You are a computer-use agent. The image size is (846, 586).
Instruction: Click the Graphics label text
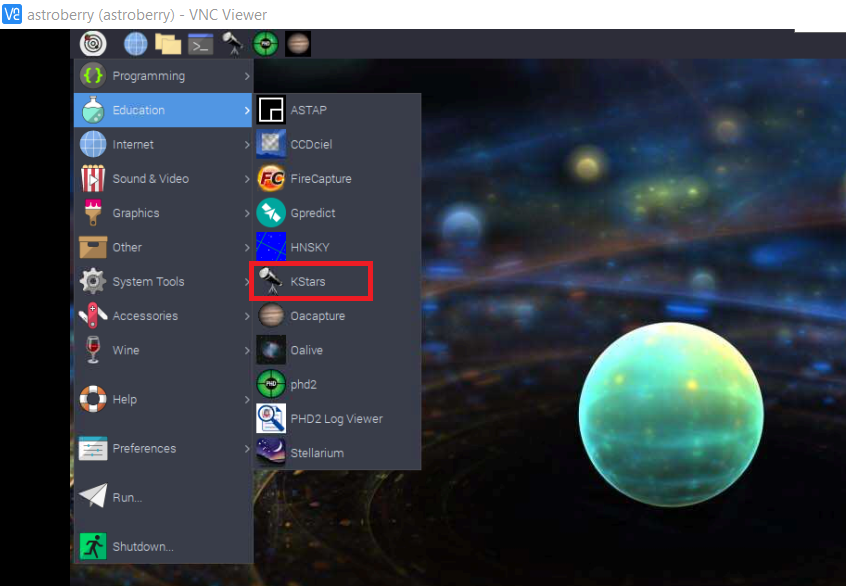coord(136,213)
